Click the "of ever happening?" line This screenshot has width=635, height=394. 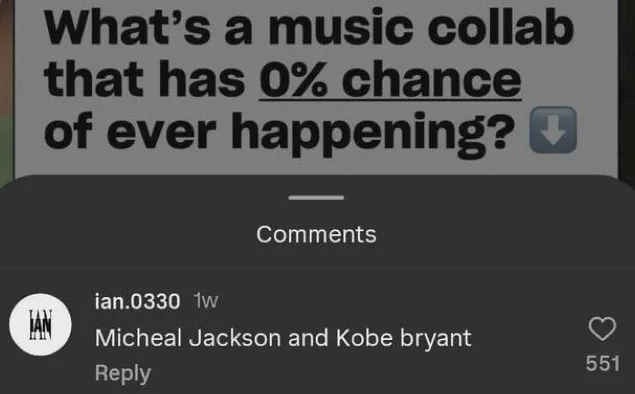279,132
